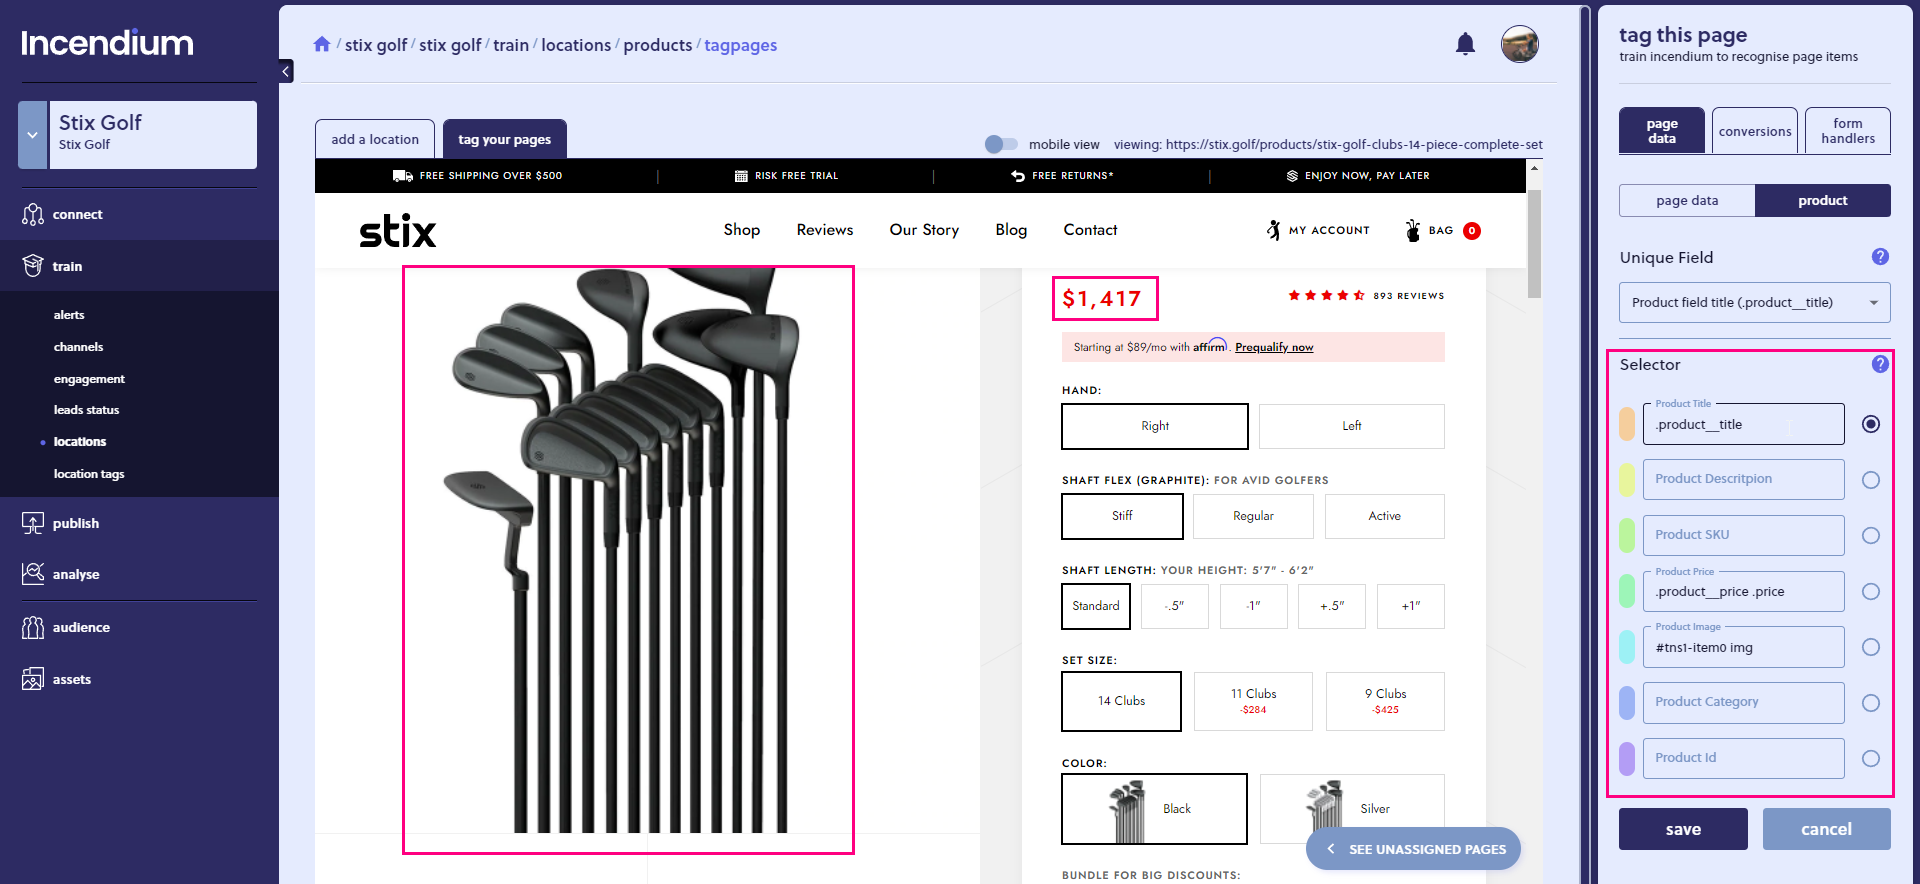Select the Product Category radio button

coord(1871,703)
